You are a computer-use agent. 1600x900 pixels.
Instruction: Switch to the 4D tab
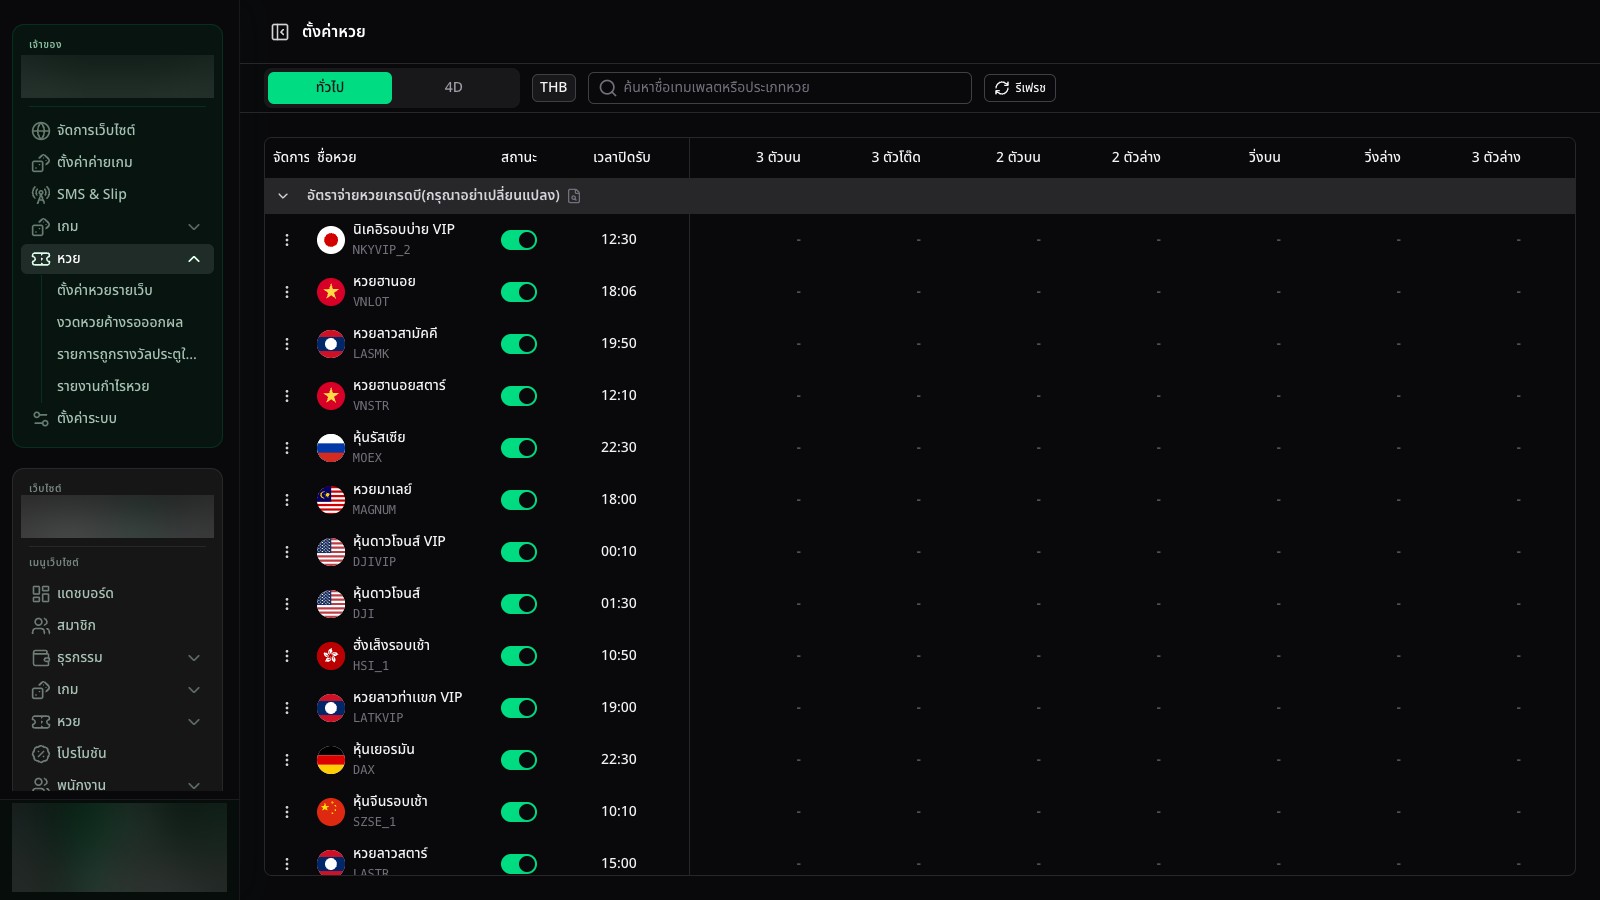(x=454, y=88)
